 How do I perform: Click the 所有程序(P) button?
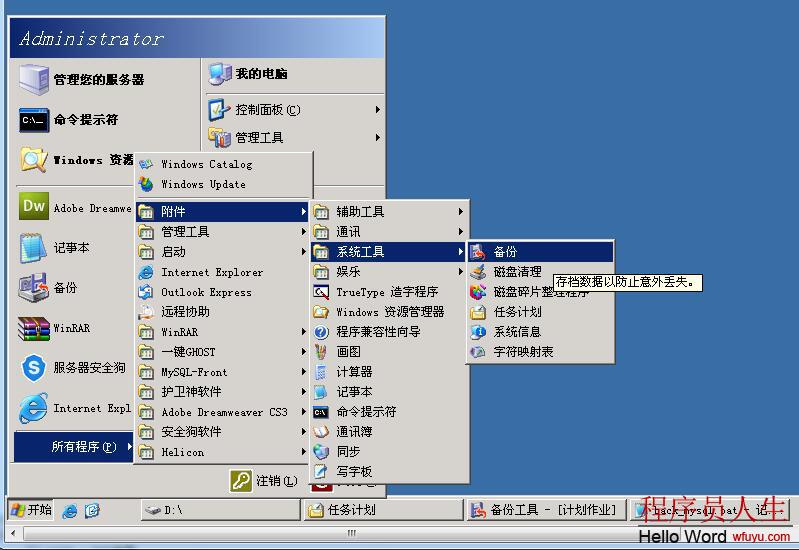[x=74, y=447]
